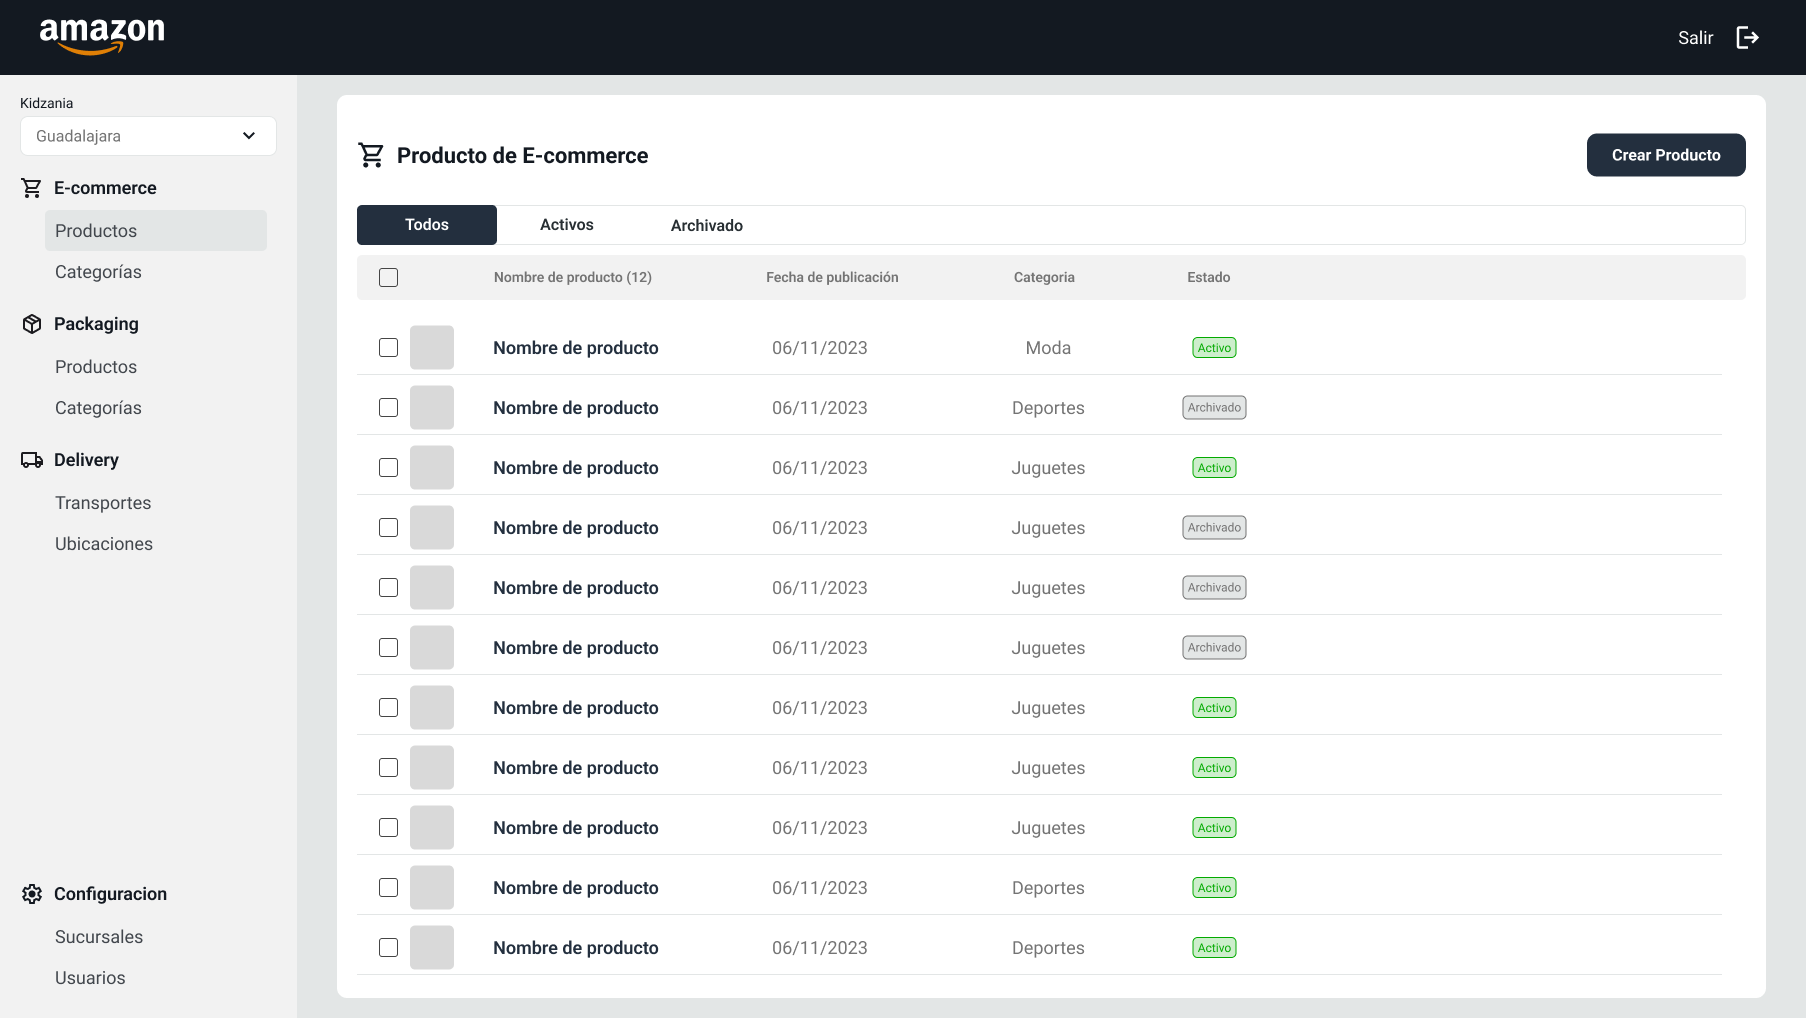Image resolution: width=1806 pixels, height=1018 pixels.
Task: Click the logout arrow icon beside Salir
Action: [x=1747, y=38]
